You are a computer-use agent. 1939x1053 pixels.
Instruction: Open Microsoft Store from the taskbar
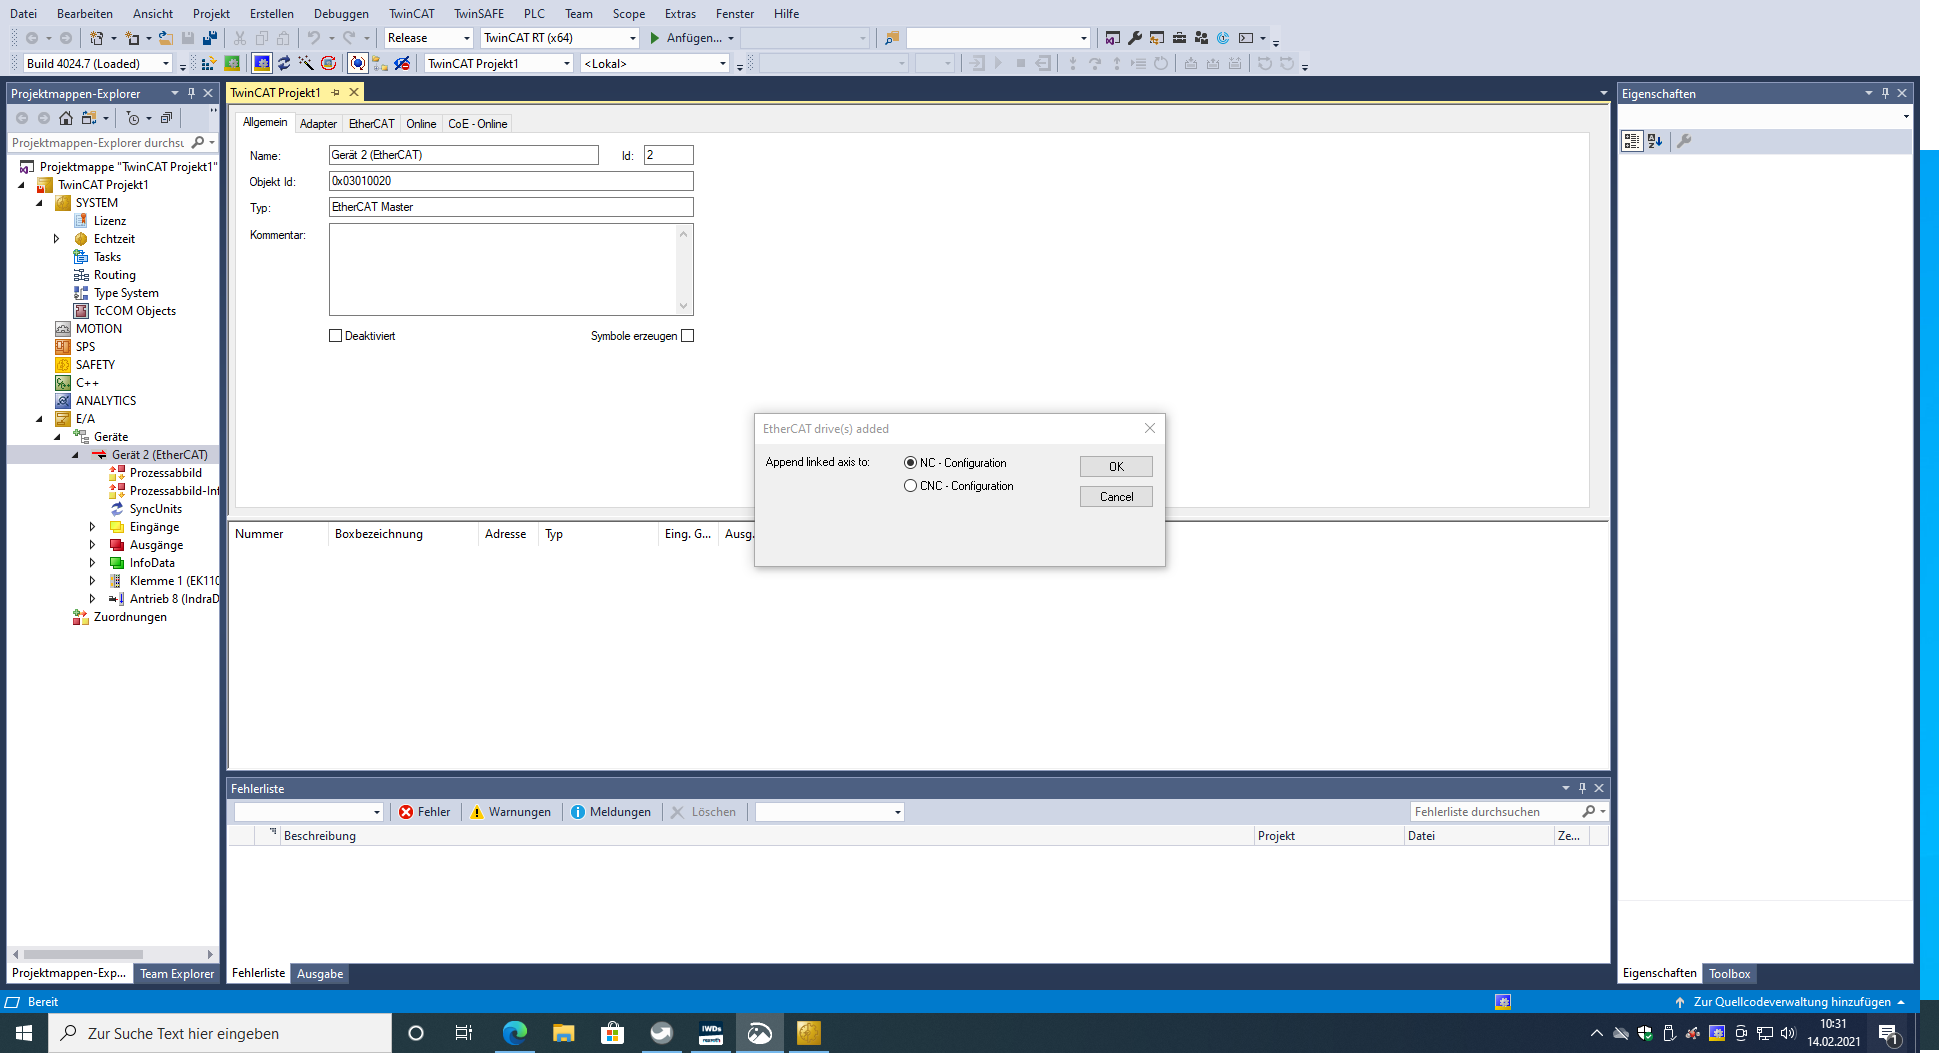612,1033
